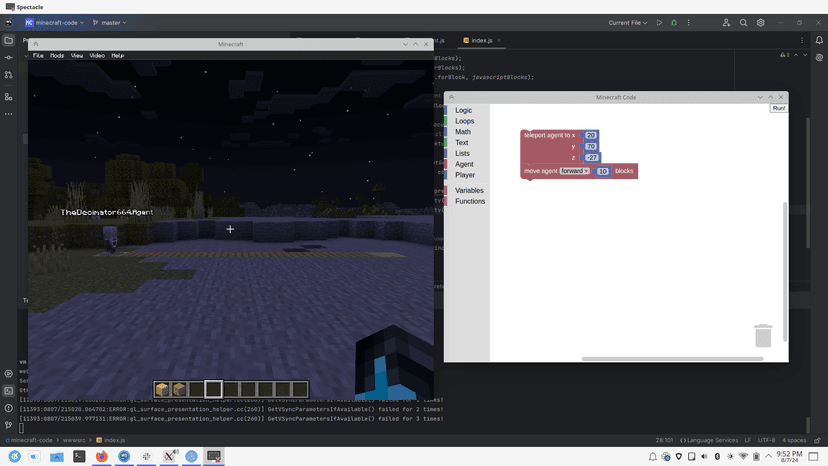Click horizontal scrollbar in Minecraft Code workspace
The width and height of the screenshot is (828, 466).
point(672,359)
